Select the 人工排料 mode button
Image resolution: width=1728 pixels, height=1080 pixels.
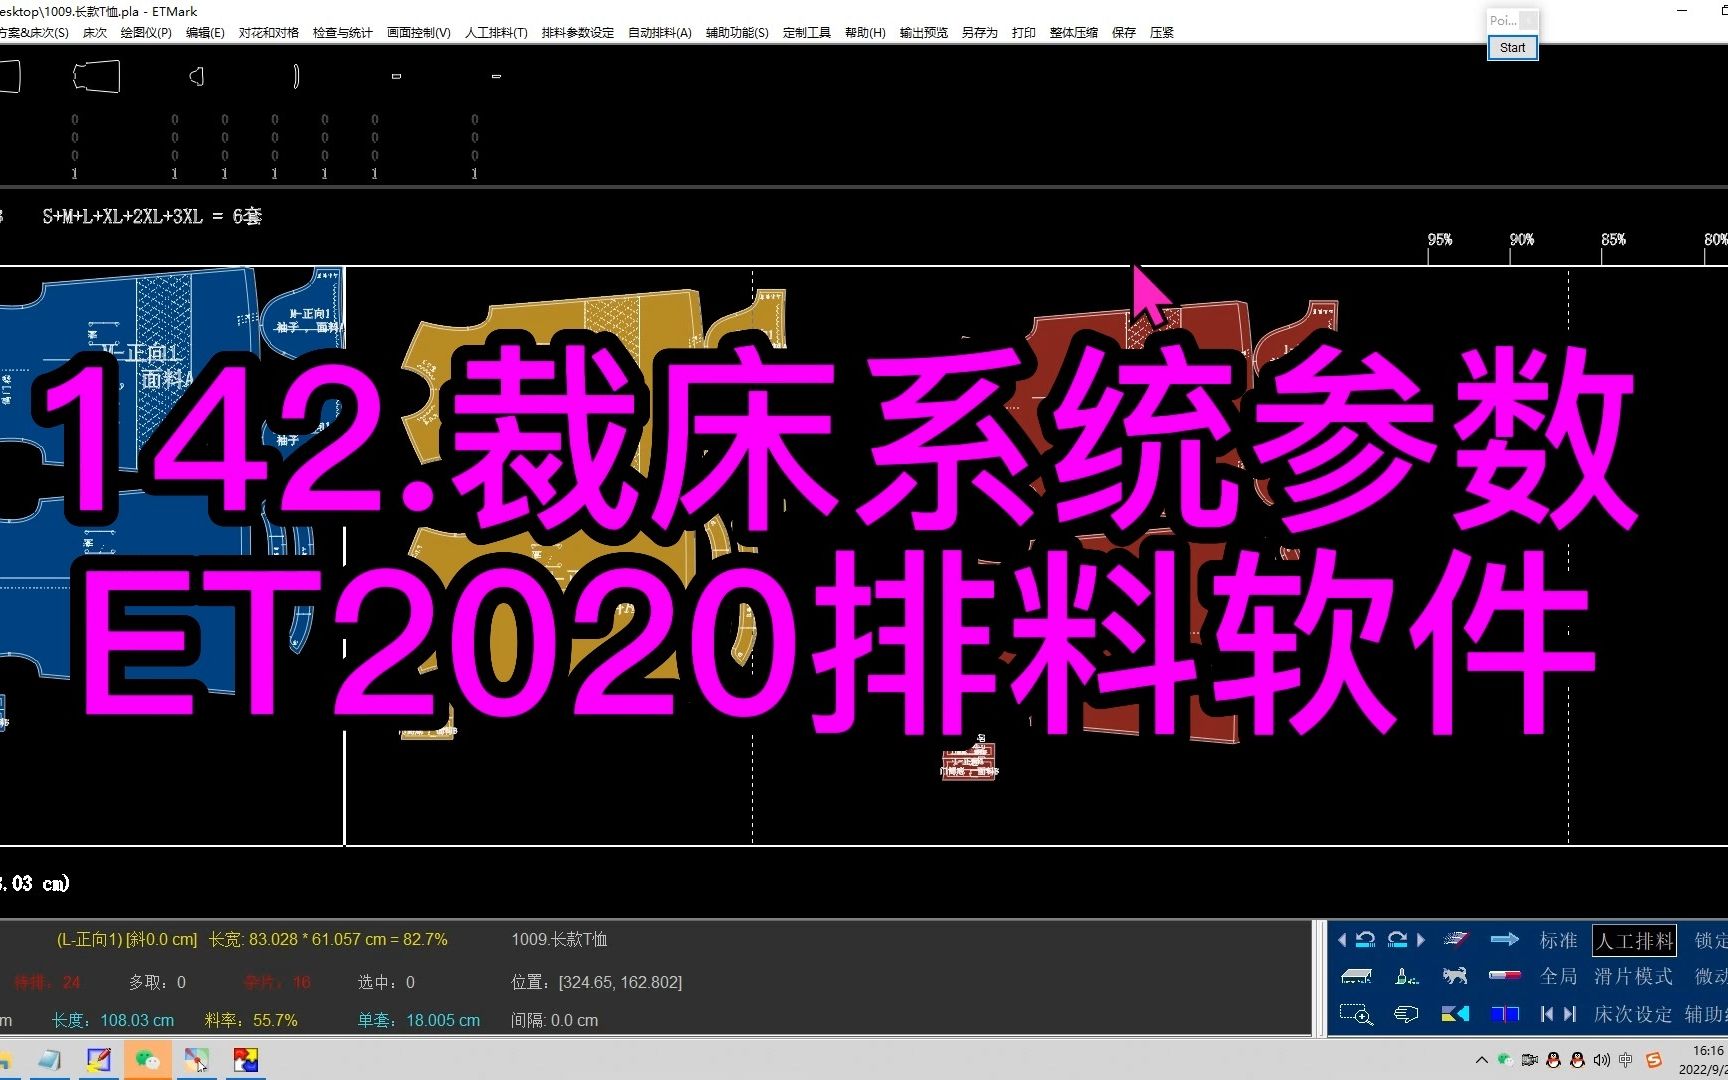tap(1634, 940)
